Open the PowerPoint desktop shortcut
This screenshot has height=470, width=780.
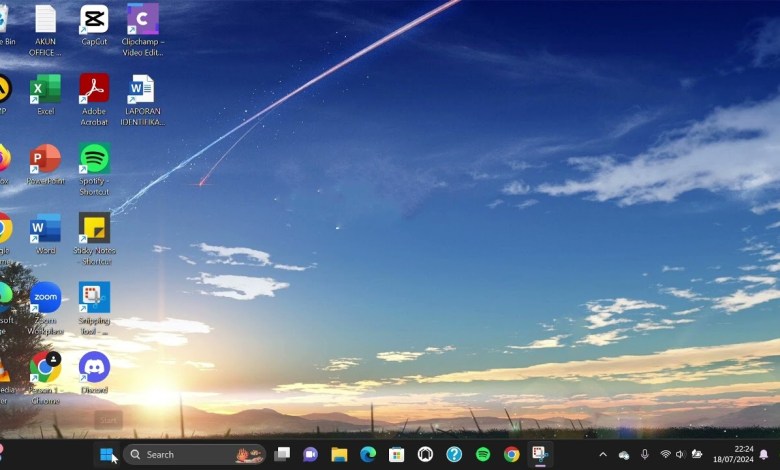[x=45, y=164]
